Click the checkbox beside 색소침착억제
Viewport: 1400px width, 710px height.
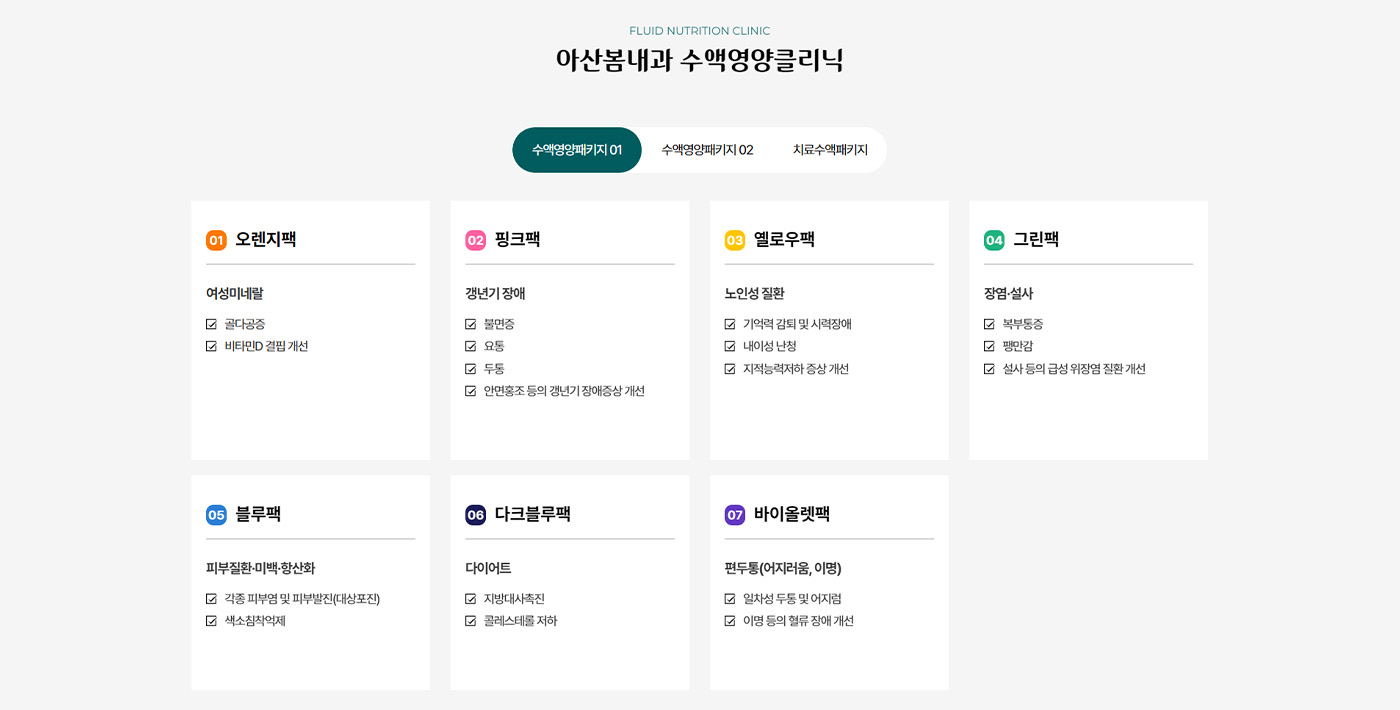coord(211,621)
